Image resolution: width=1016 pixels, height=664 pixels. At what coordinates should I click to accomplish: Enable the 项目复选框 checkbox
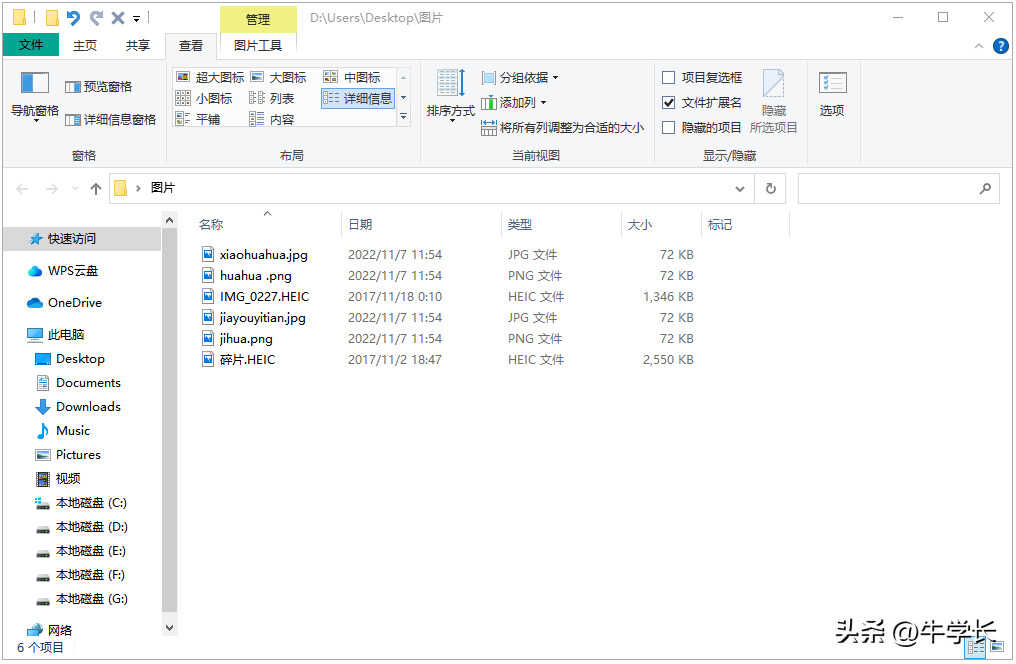click(669, 77)
